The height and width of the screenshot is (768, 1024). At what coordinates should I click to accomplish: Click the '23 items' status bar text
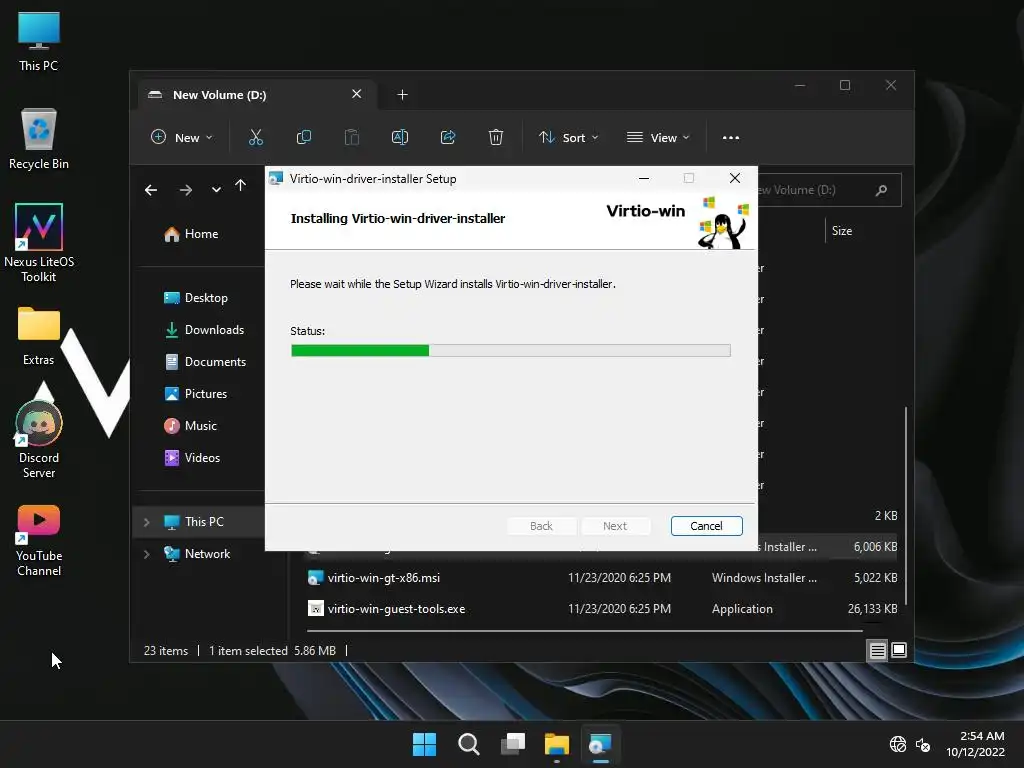click(x=166, y=650)
